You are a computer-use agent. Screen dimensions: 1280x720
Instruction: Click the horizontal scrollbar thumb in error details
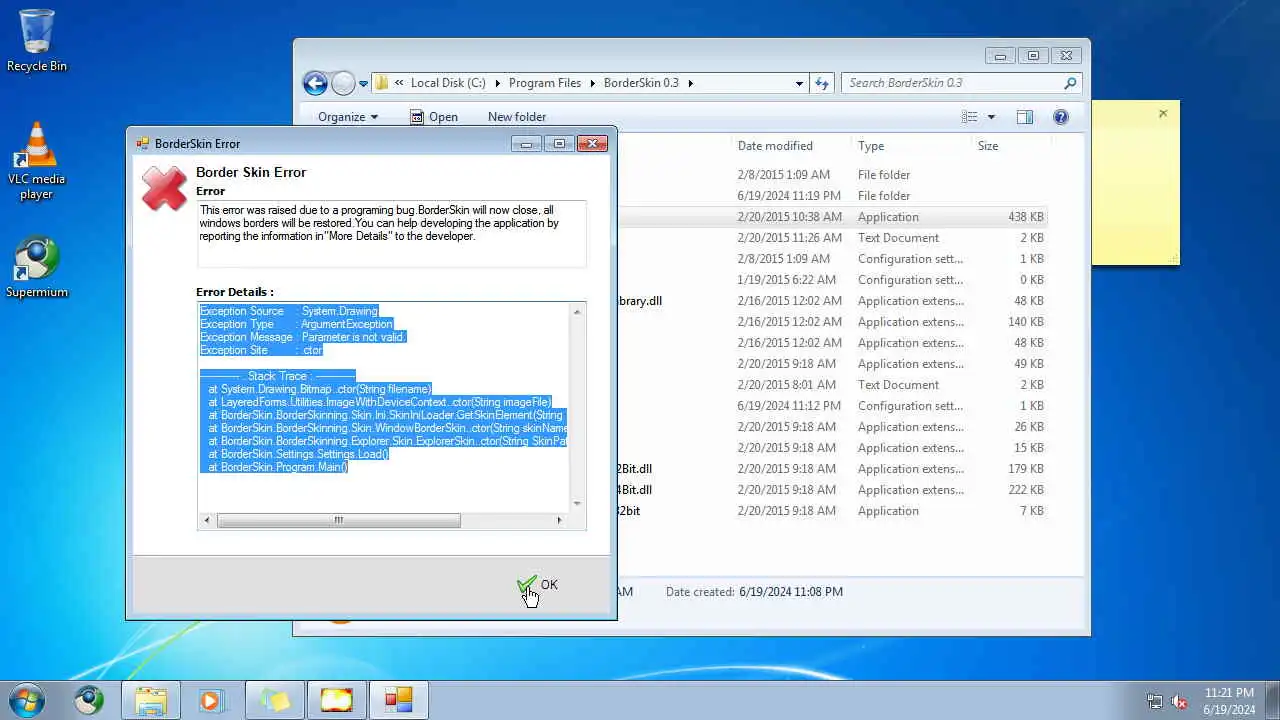click(x=339, y=520)
